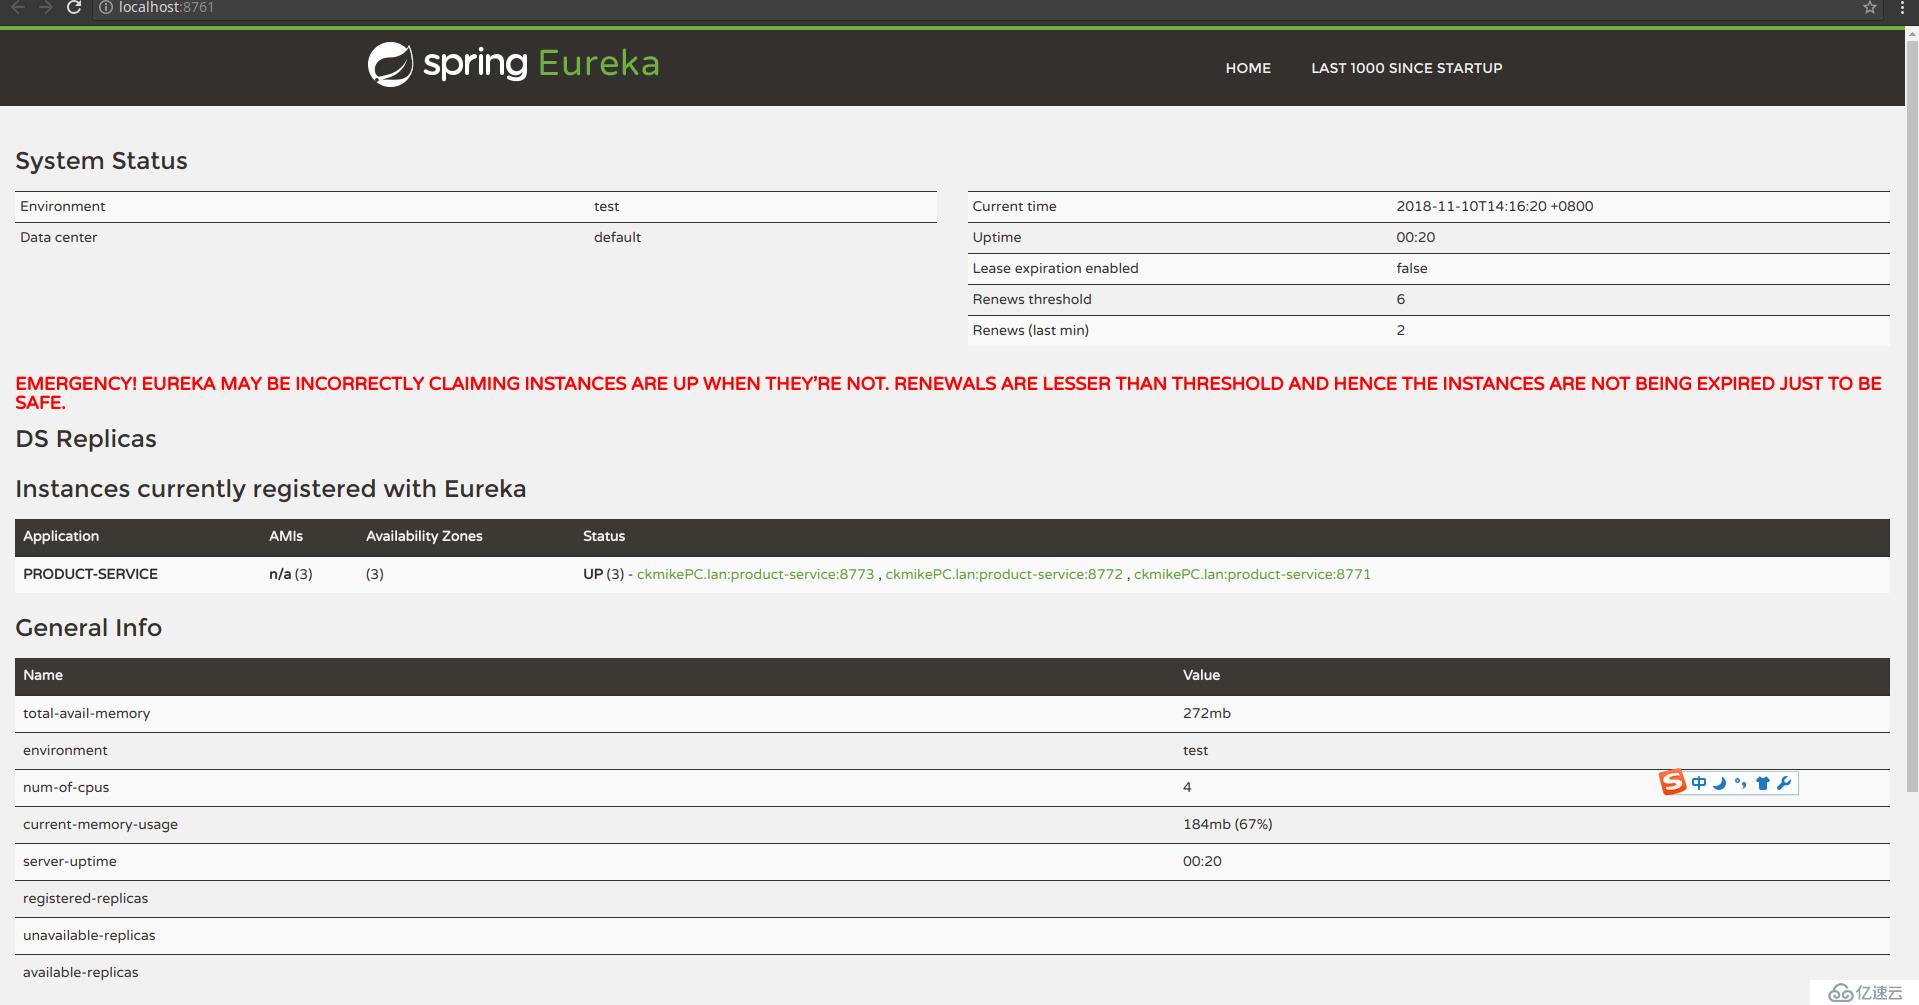
Task: Click the 'Status' column header
Action: point(604,536)
